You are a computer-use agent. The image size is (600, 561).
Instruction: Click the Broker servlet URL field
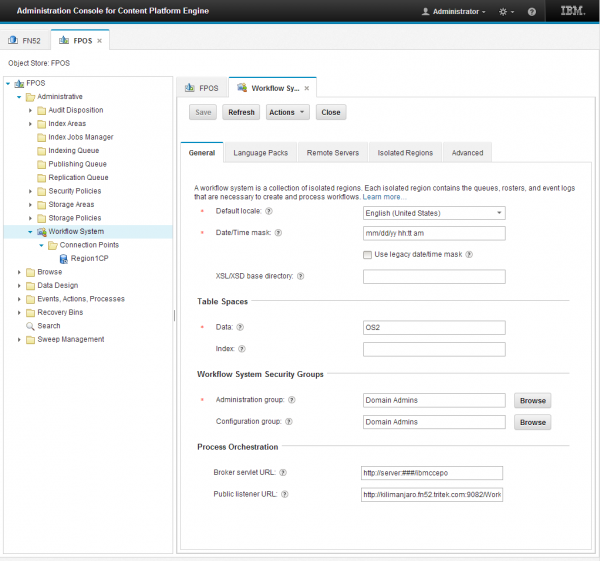coord(432,473)
